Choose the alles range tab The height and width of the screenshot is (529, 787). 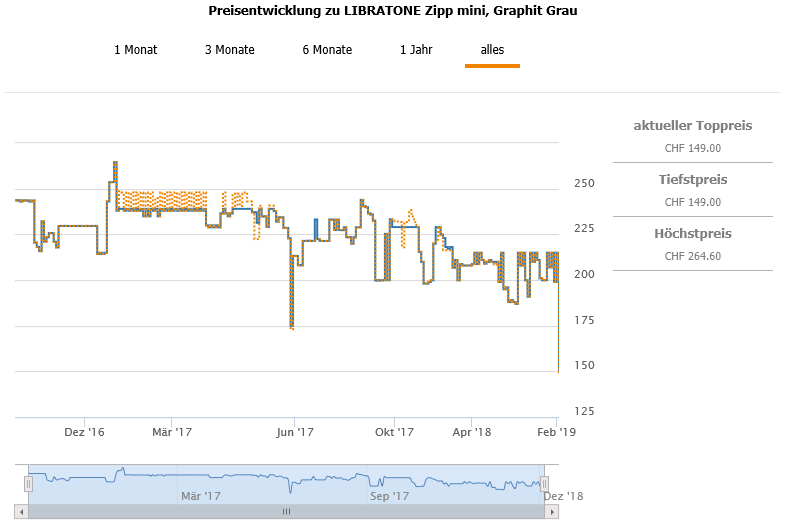(x=492, y=50)
